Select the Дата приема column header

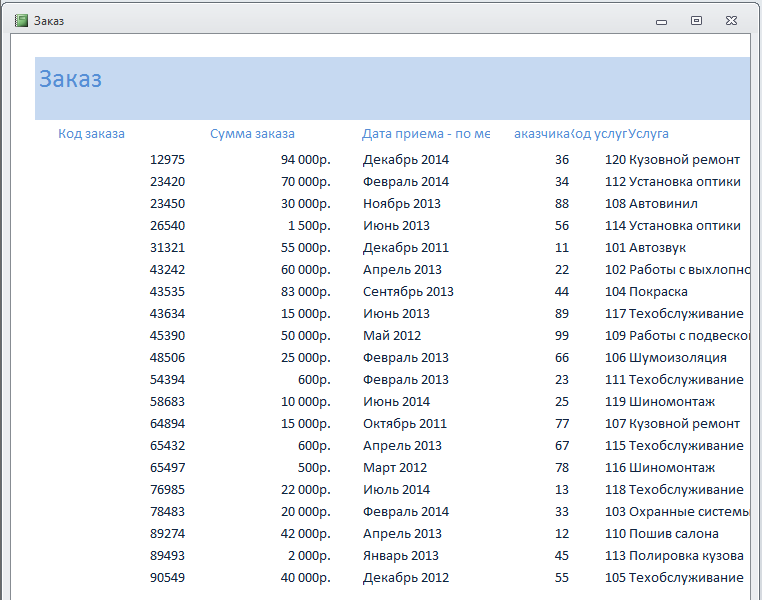pos(426,134)
